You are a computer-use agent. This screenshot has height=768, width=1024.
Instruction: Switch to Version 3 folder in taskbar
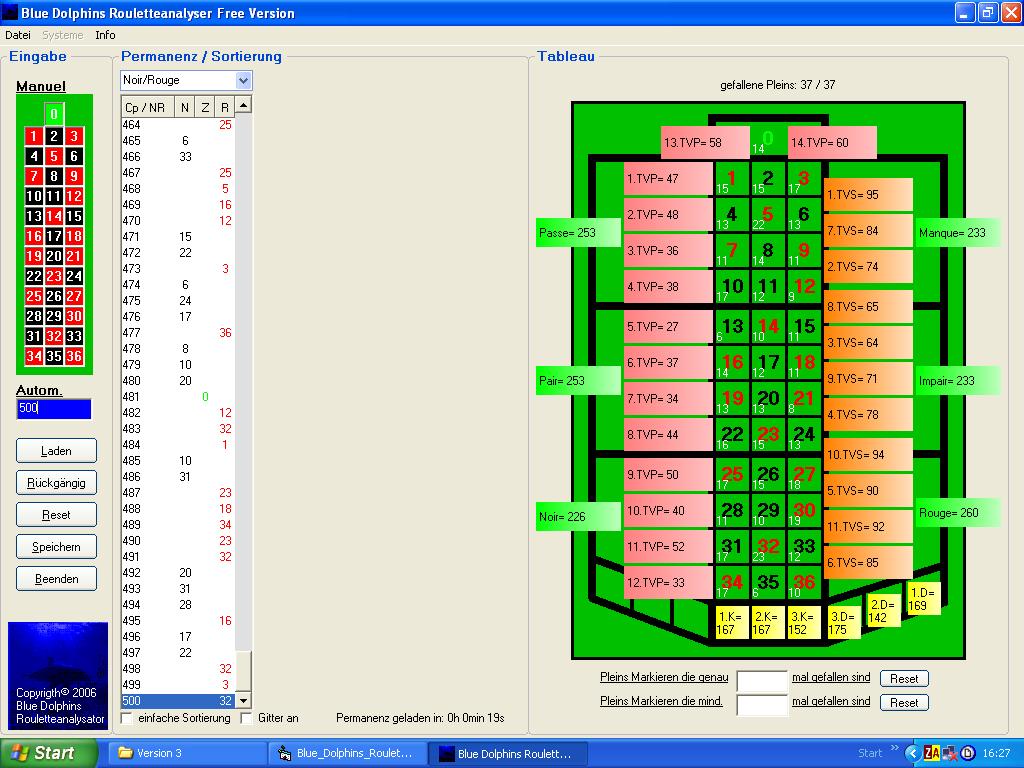click(x=187, y=753)
